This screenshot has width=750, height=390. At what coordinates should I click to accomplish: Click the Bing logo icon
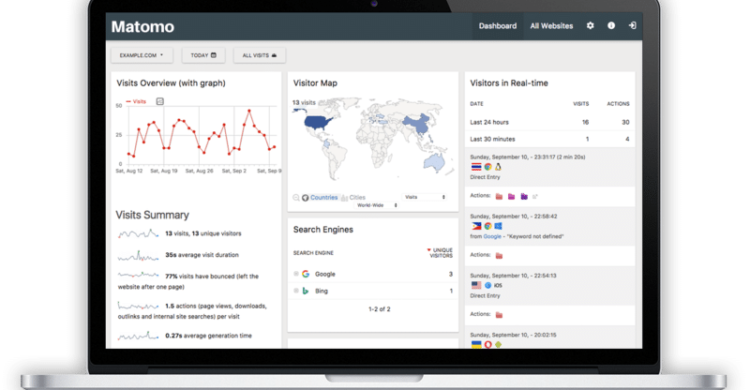click(x=306, y=291)
